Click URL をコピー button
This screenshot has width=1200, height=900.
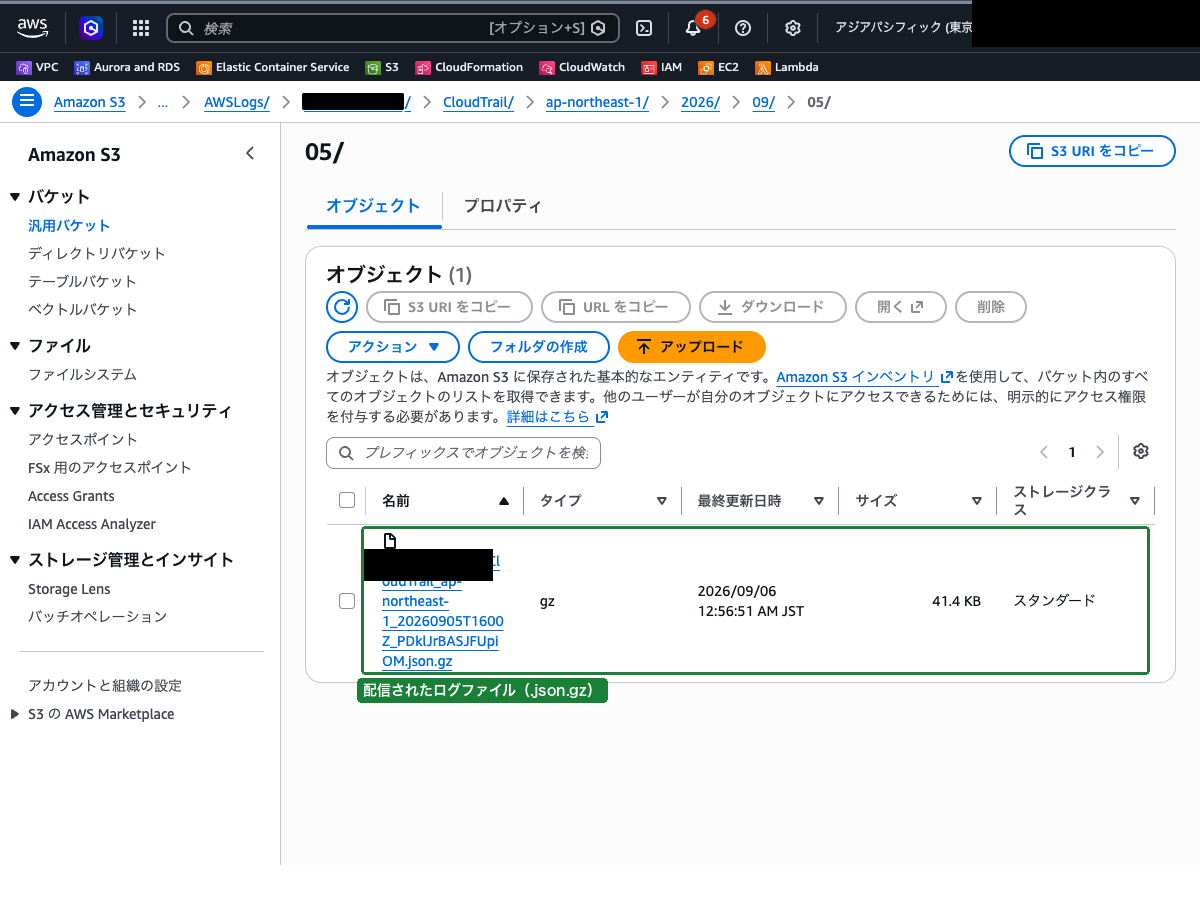(616, 307)
